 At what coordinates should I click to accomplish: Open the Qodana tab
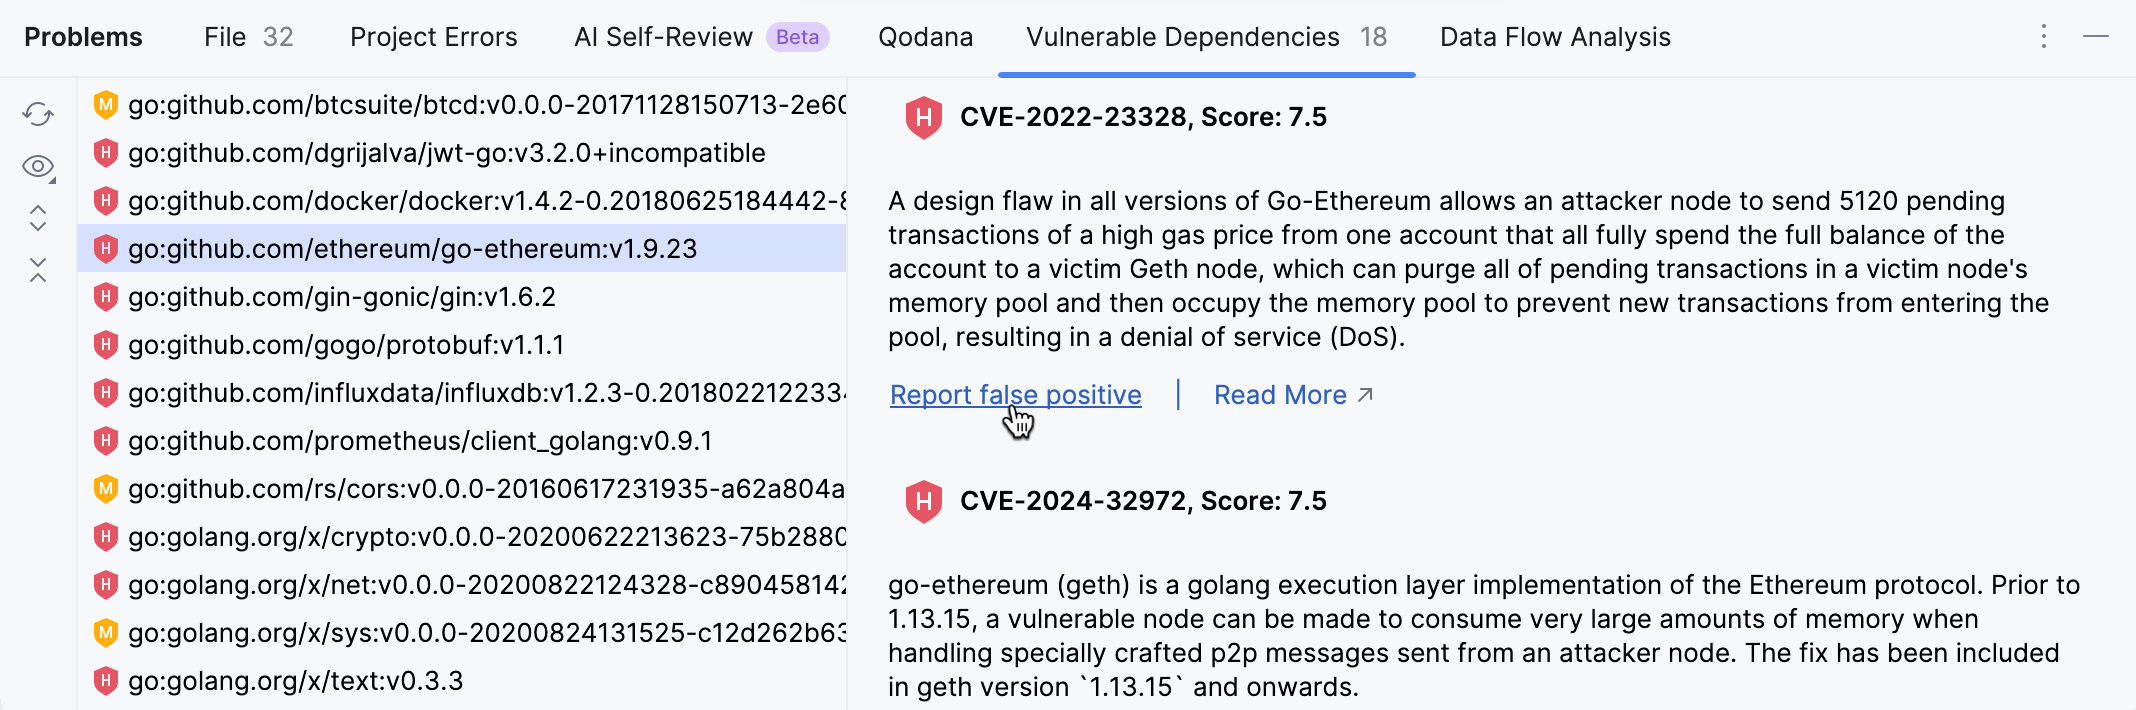[x=925, y=37]
